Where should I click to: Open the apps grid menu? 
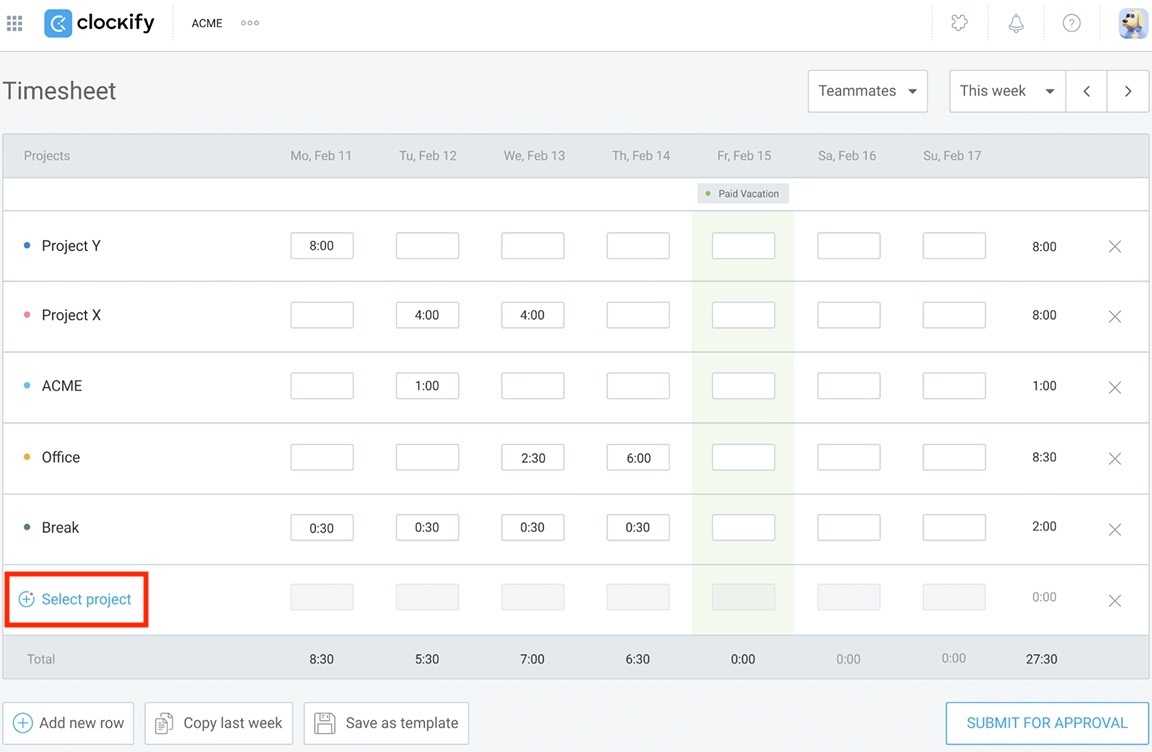(x=14, y=23)
